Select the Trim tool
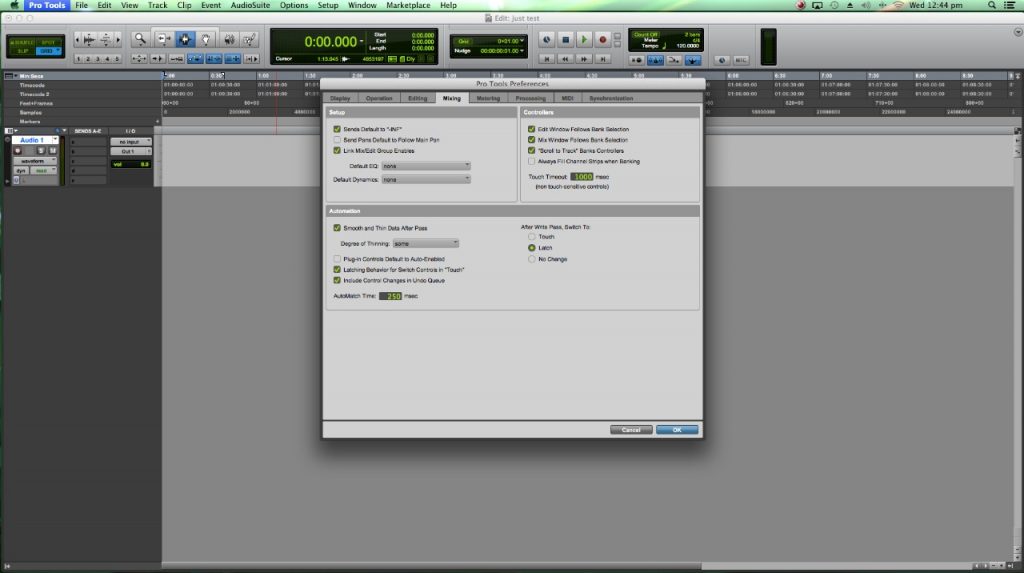 (x=165, y=40)
